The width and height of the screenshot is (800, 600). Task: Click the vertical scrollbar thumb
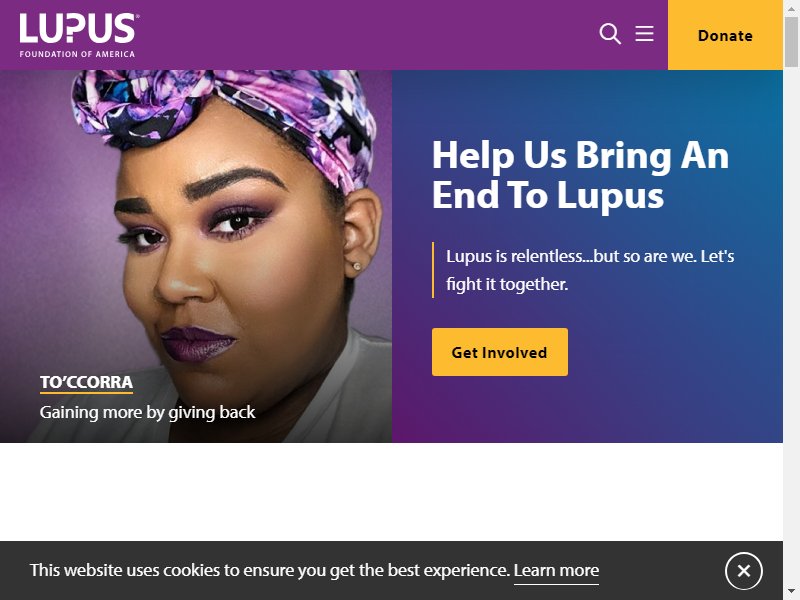tap(791, 42)
